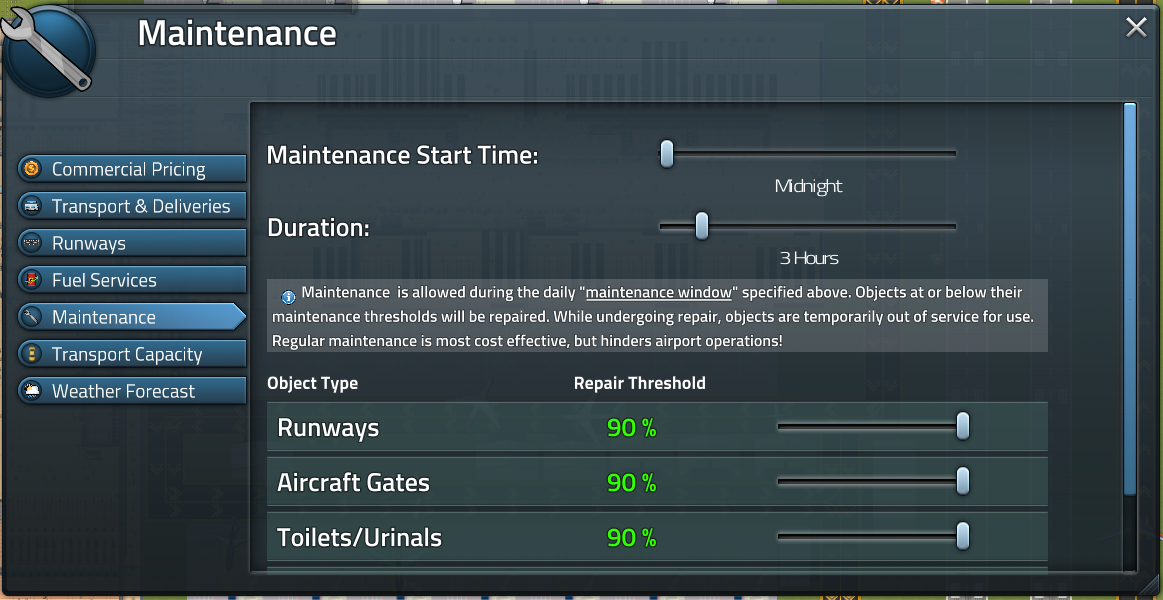Screen dimensions: 1163x600
Task: Click the Transport Capacity traffic light icon
Action: pyautogui.click(x=31, y=354)
